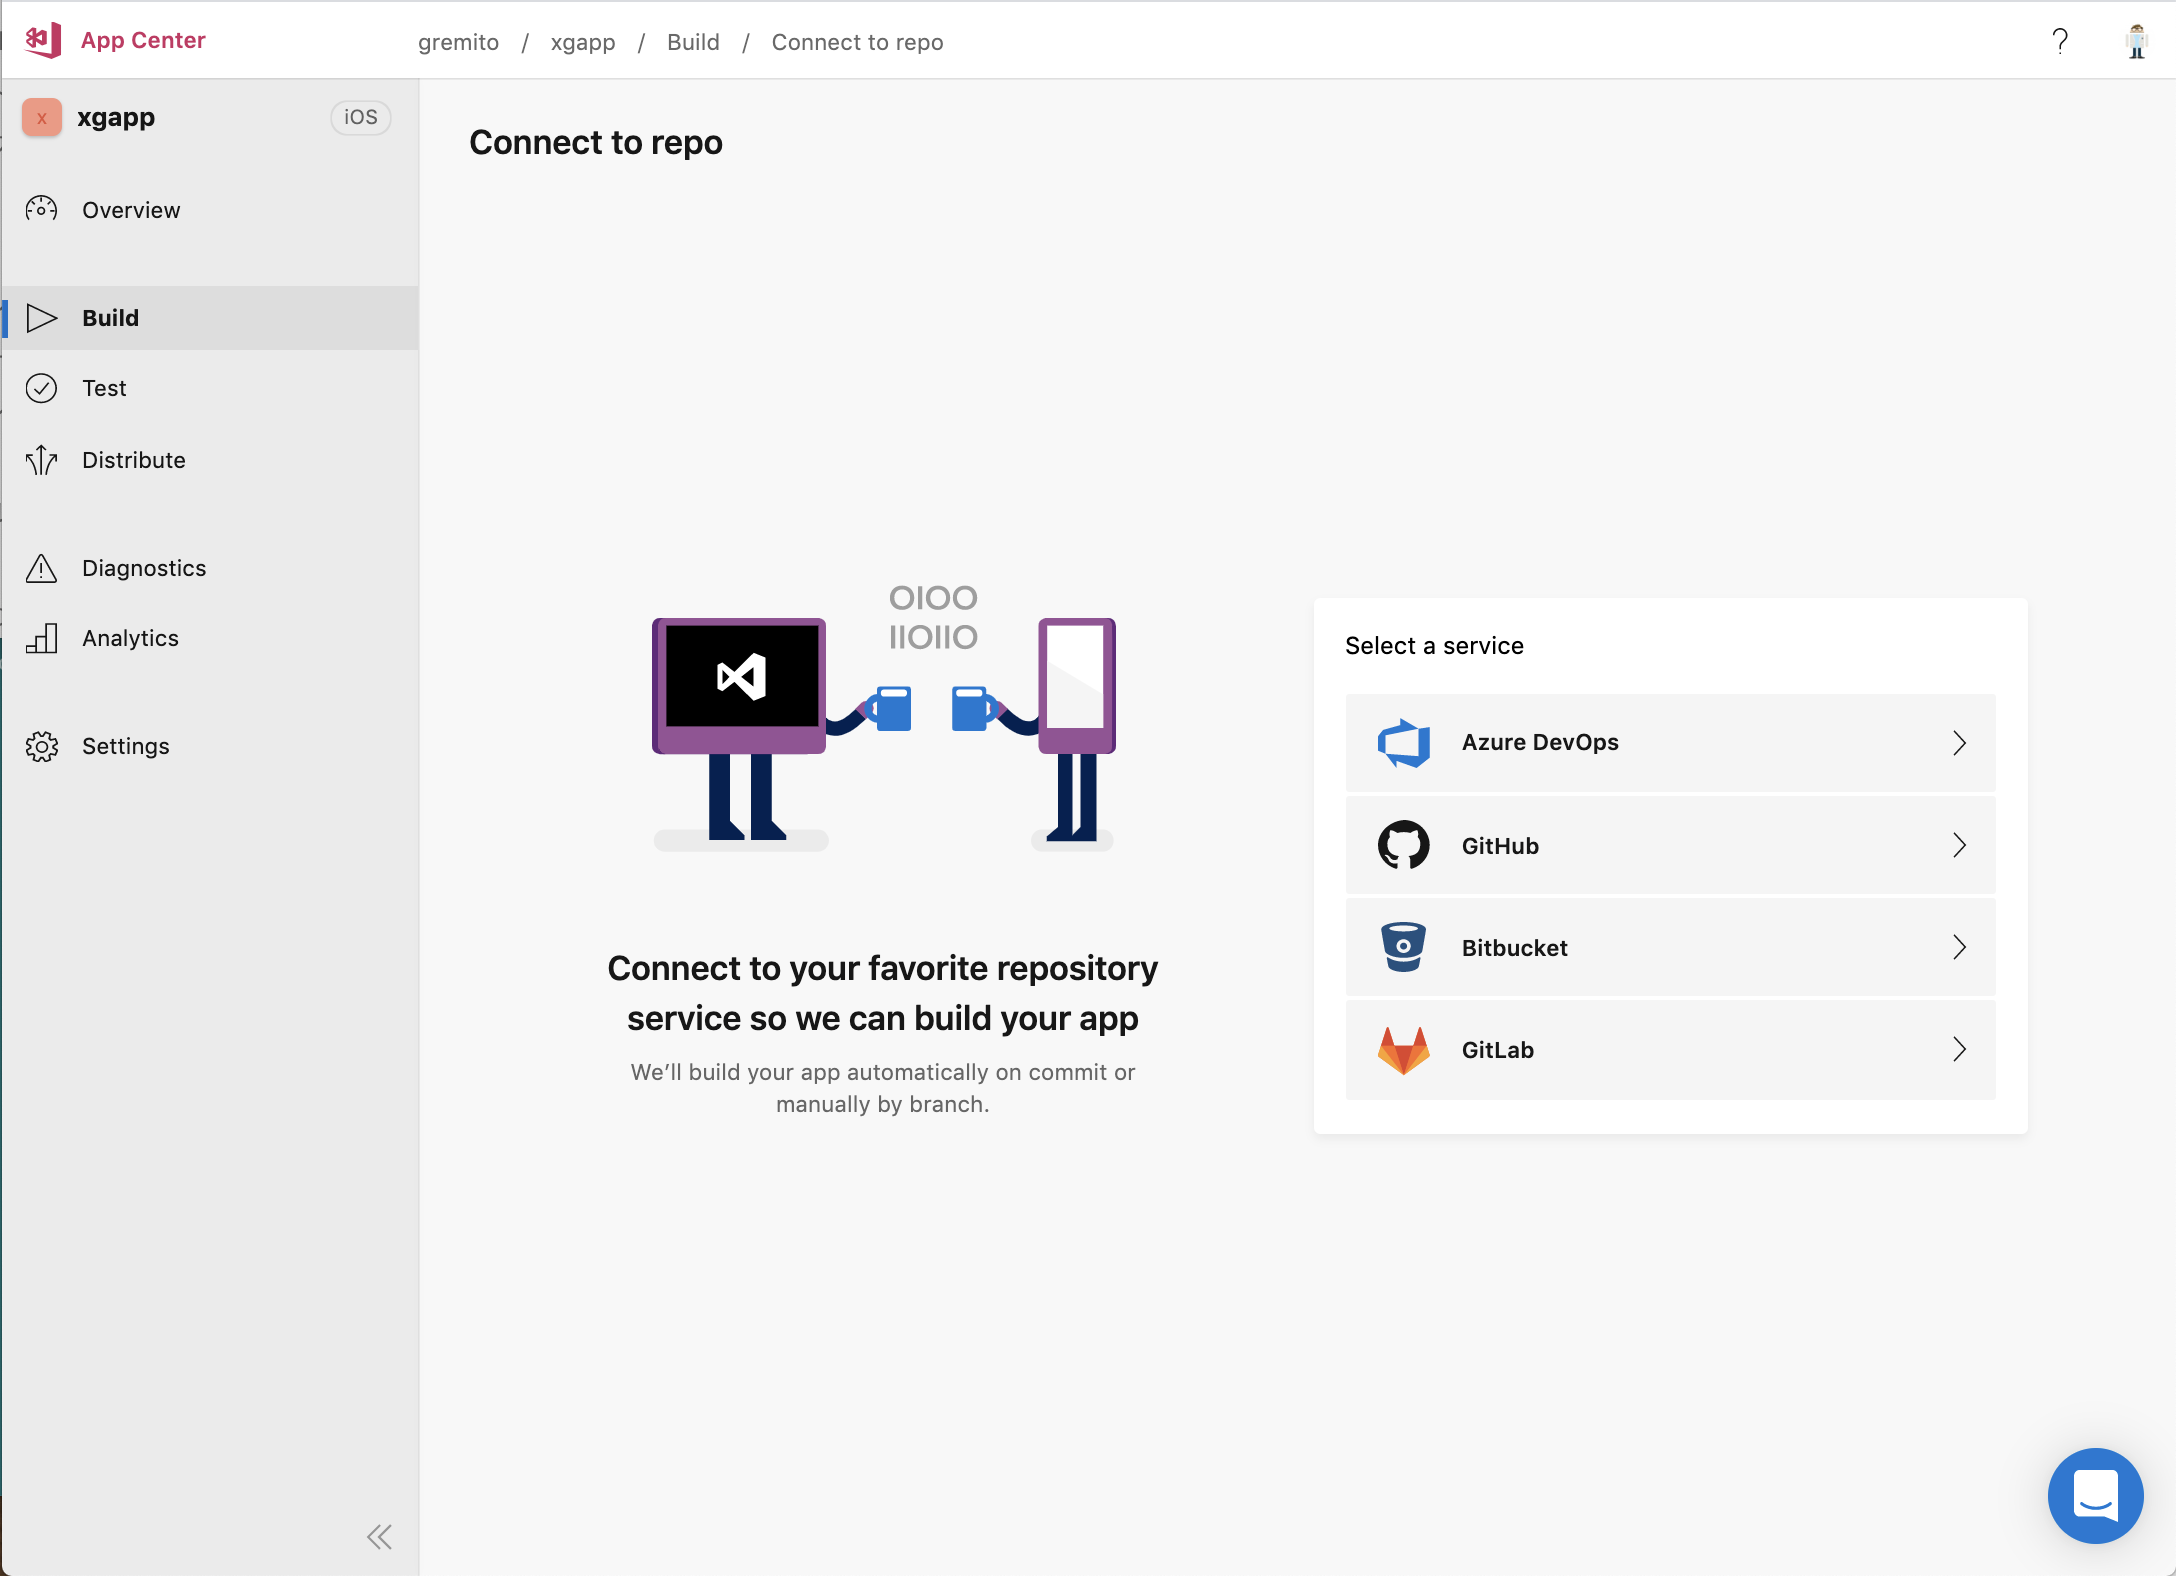Viewport: 2176px width, 1576px height.
Task: Click the GitHub octocat icon
Action: [1403, 846]
